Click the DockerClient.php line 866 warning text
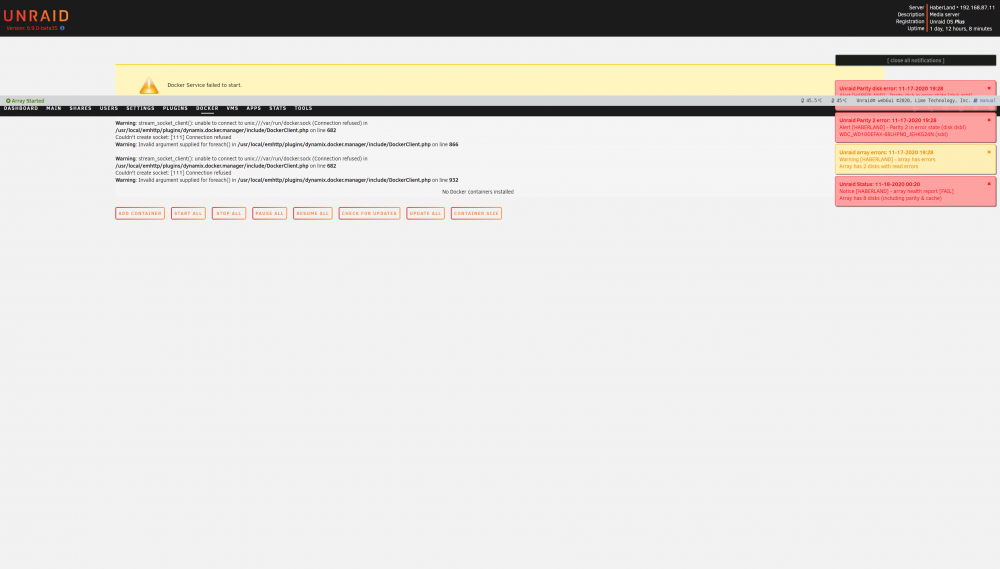Screen dimensions: 1000x569 coord(286,145)
